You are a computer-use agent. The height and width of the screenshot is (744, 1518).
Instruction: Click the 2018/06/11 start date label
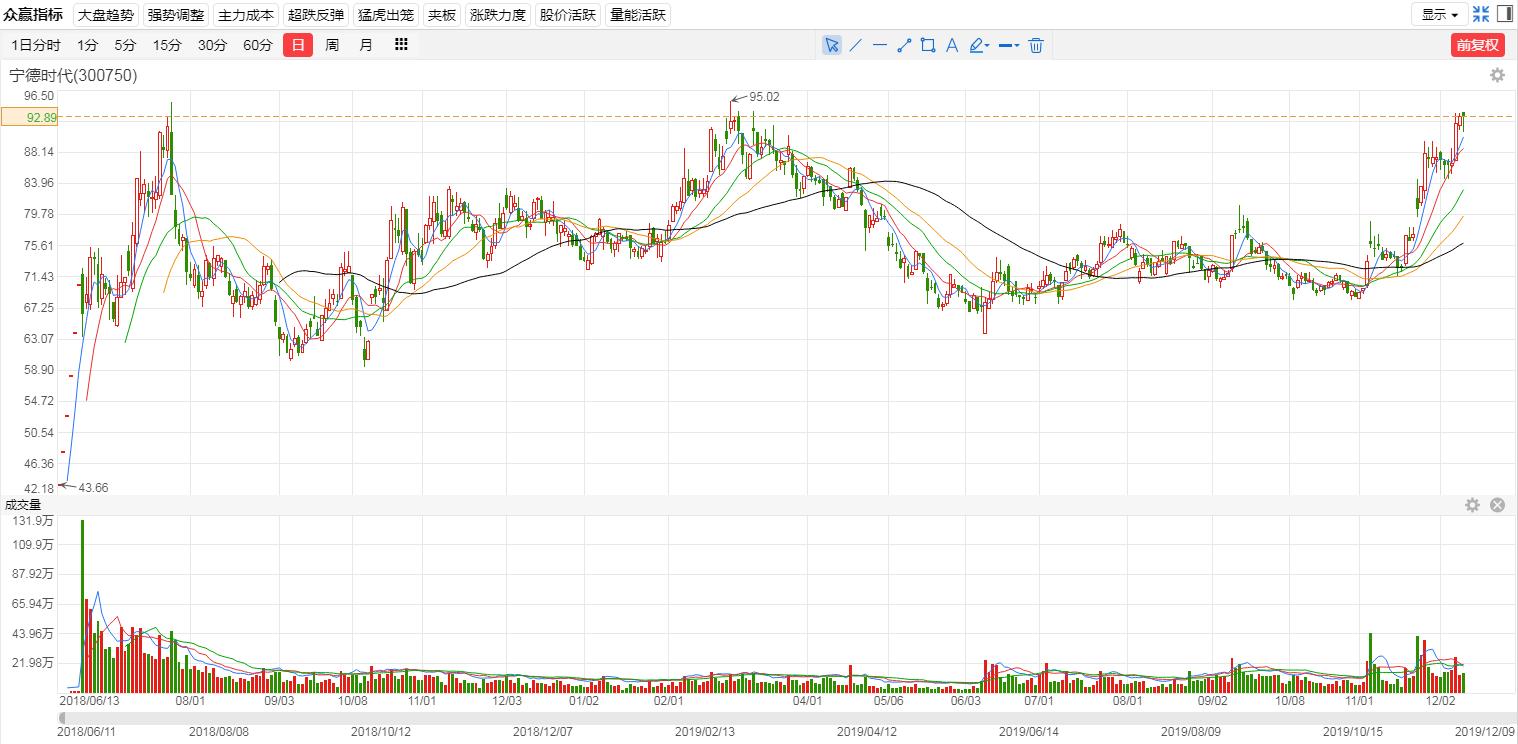[86, 731]
